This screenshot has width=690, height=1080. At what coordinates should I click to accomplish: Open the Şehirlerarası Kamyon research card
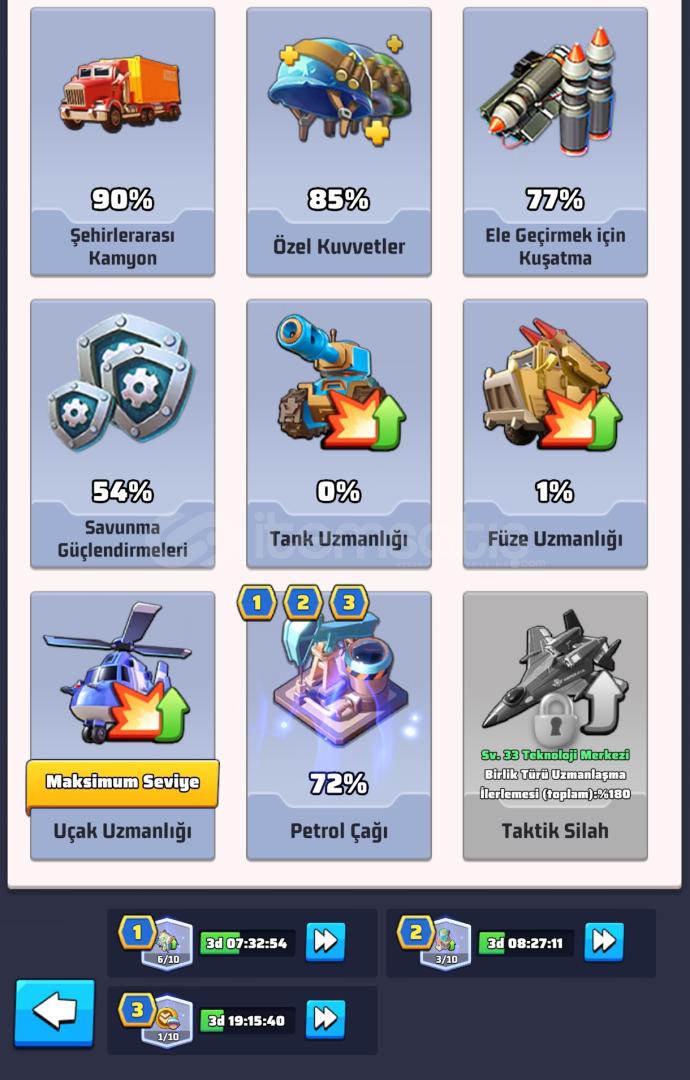point(123,142)
